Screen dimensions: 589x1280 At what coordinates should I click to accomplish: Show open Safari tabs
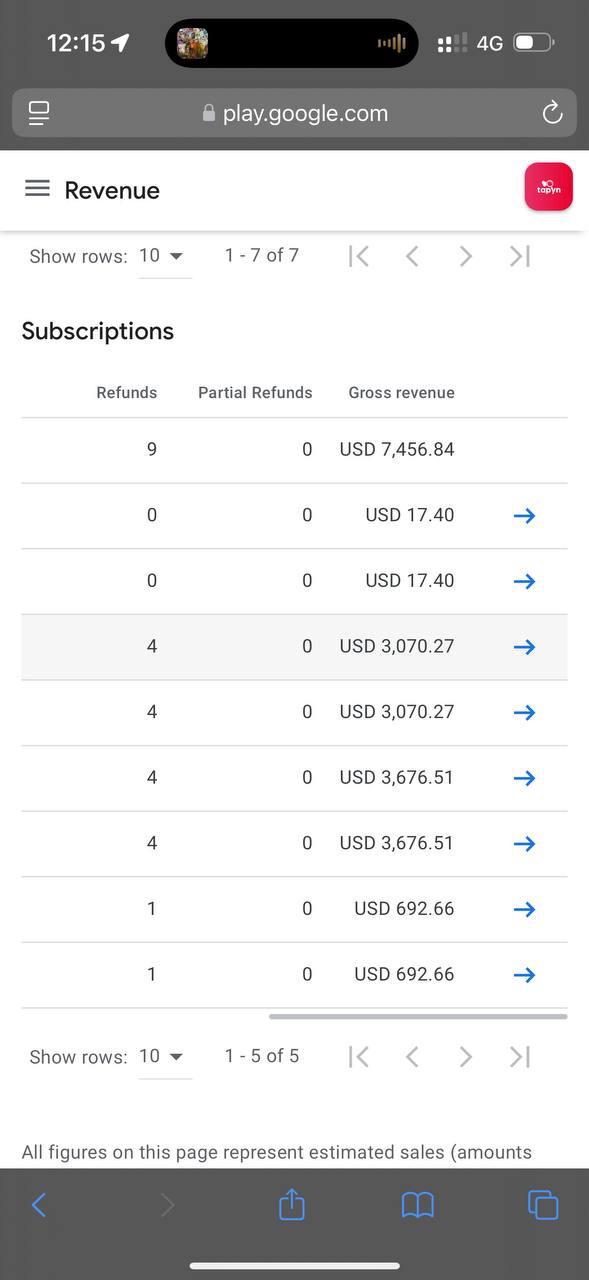543,1205
